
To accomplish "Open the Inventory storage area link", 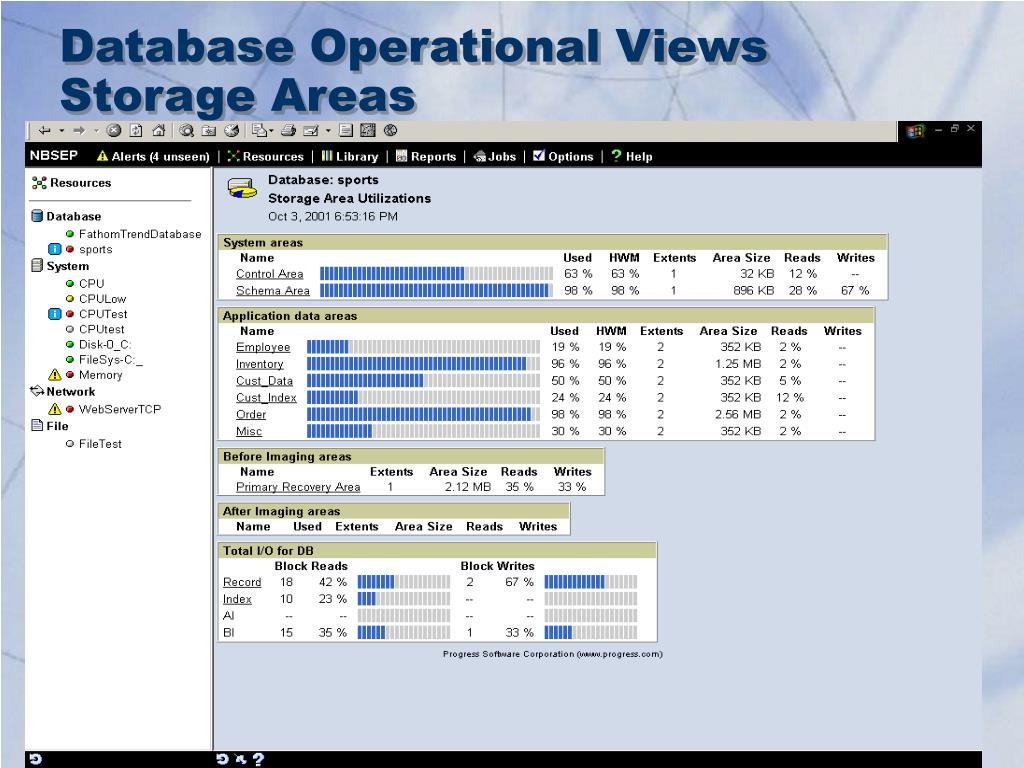I will tap(260, 364).
